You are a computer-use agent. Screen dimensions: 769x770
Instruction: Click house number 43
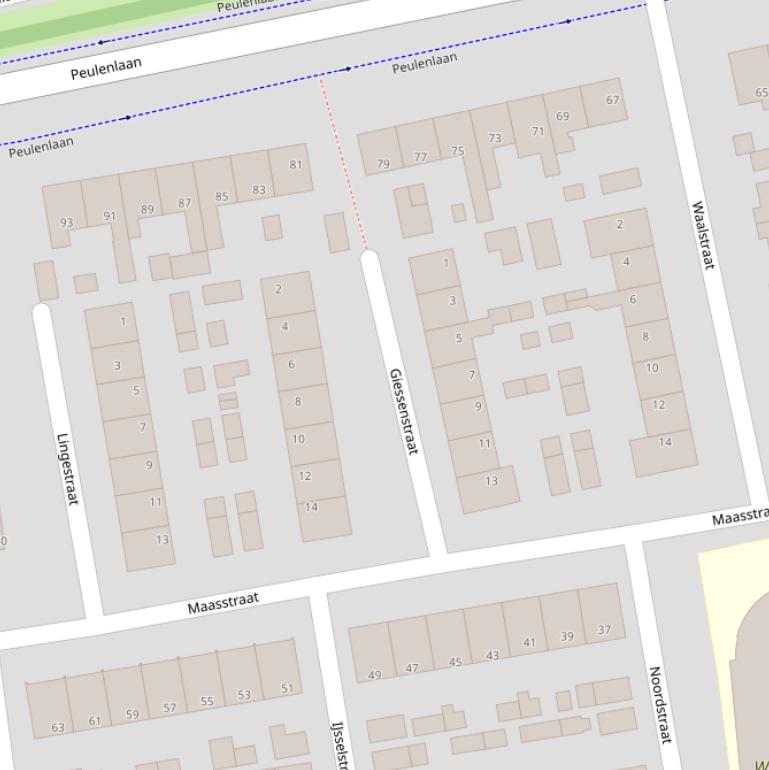(492, 655)
